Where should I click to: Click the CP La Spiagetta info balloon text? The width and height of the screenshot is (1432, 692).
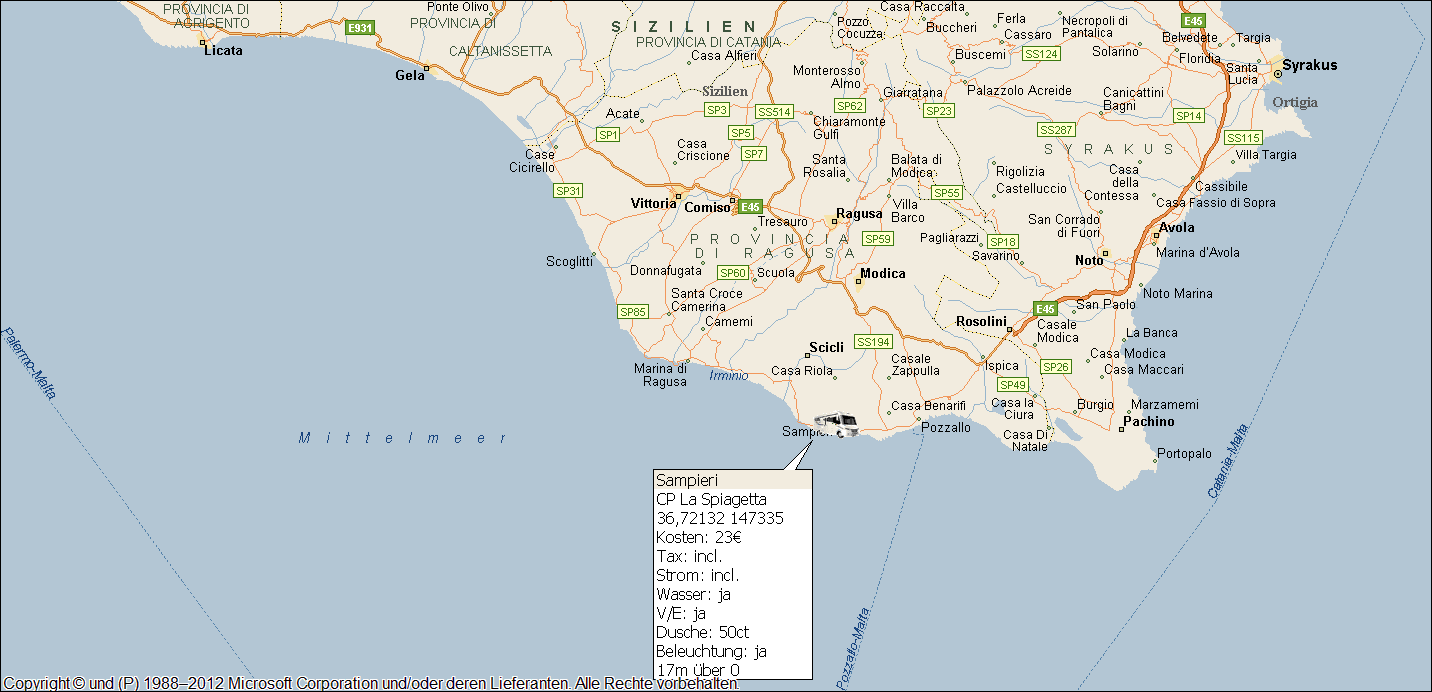pyautogui.click(x=711, y=499)
